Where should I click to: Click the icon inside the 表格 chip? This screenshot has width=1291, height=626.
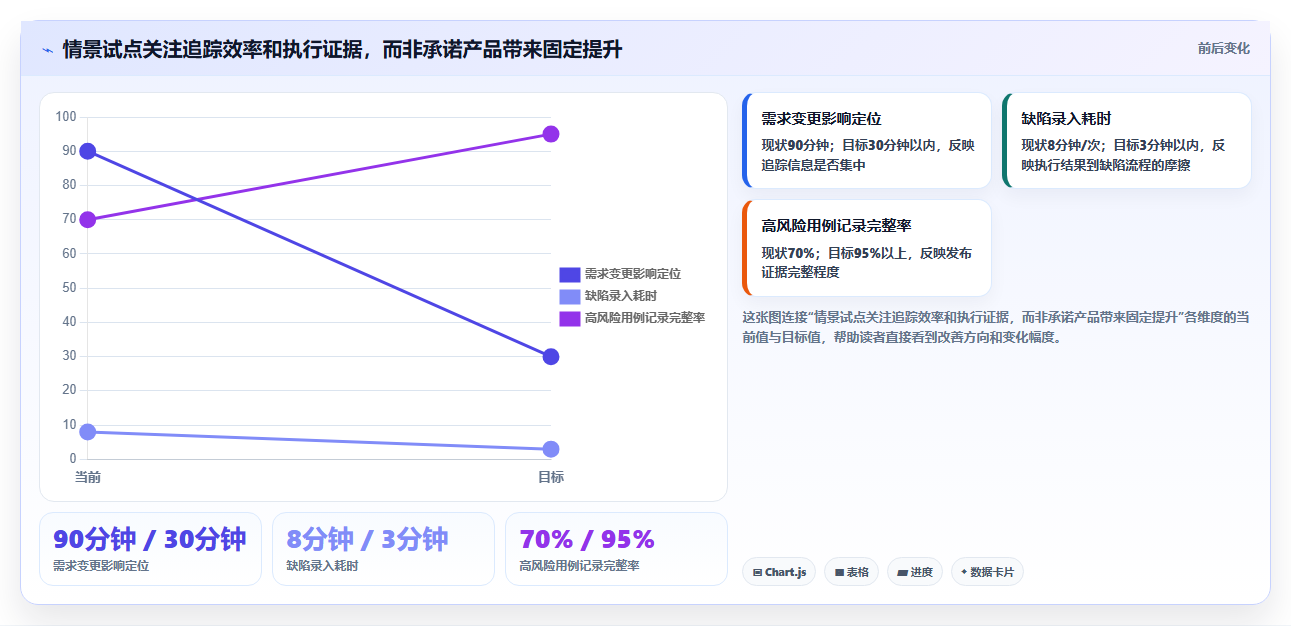tap(839, 573)
